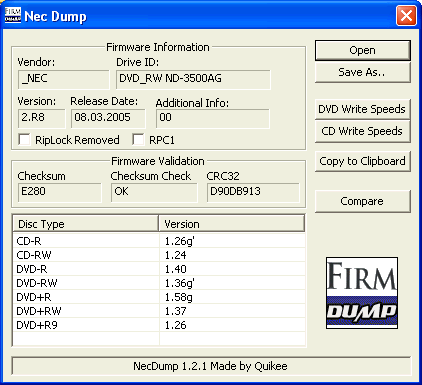
Task: Select the DVD-RW row
Action: 159,283
